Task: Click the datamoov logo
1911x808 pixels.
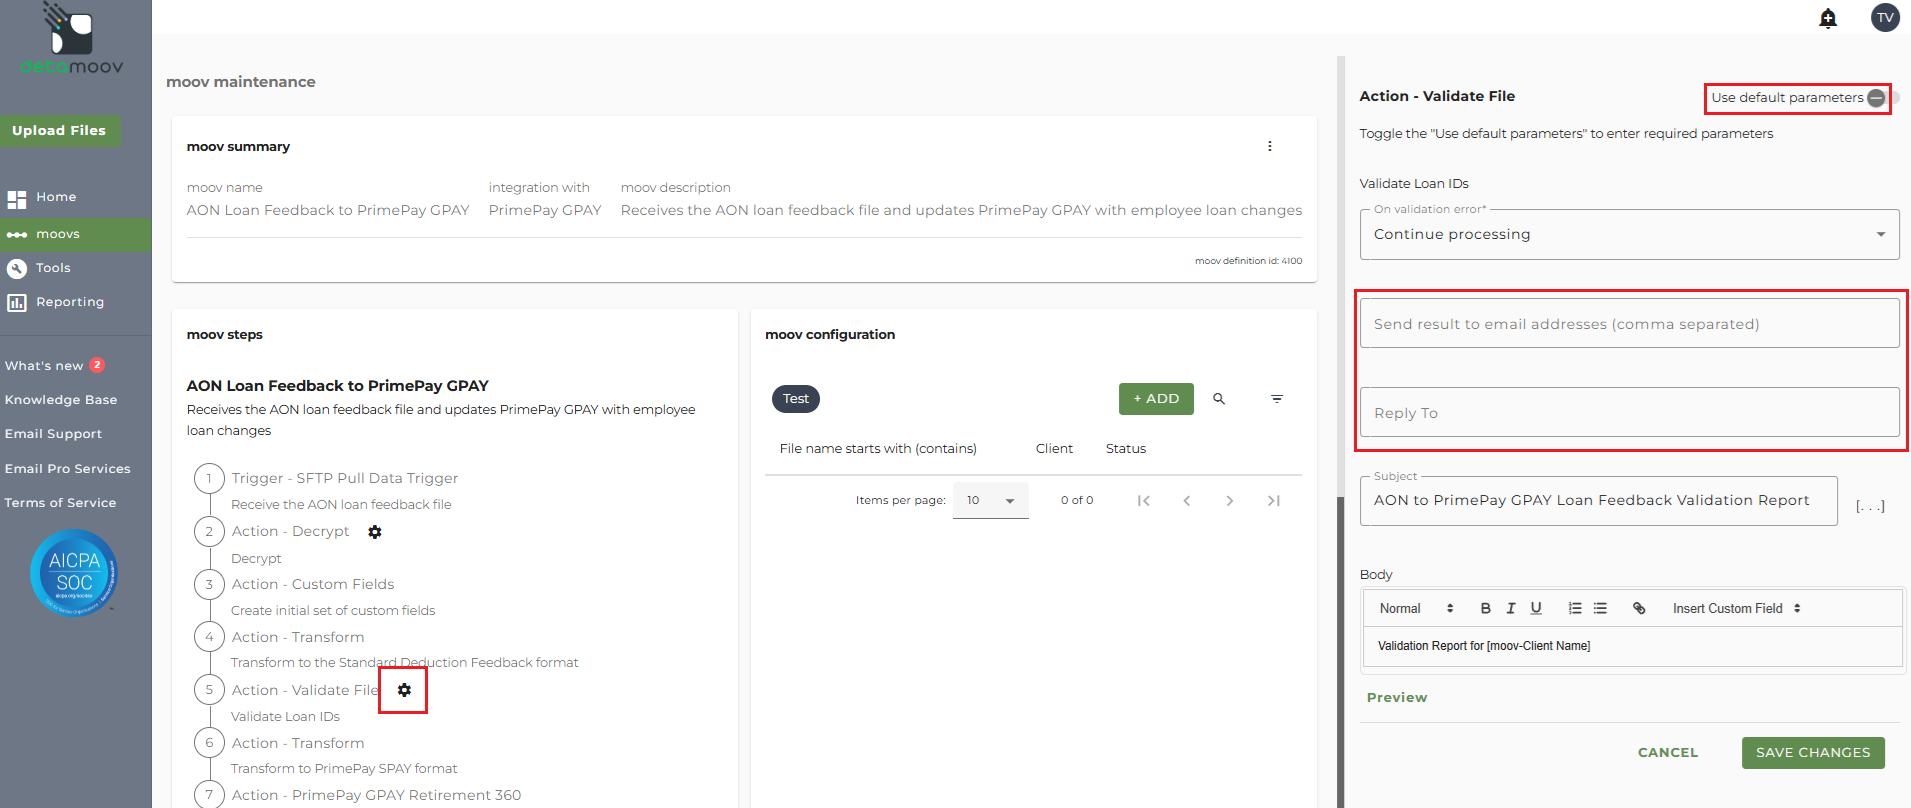Action: click(72, 40)
